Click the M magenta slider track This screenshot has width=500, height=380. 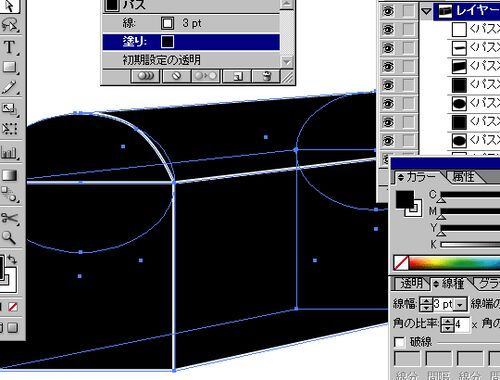[x=470, y=211]
